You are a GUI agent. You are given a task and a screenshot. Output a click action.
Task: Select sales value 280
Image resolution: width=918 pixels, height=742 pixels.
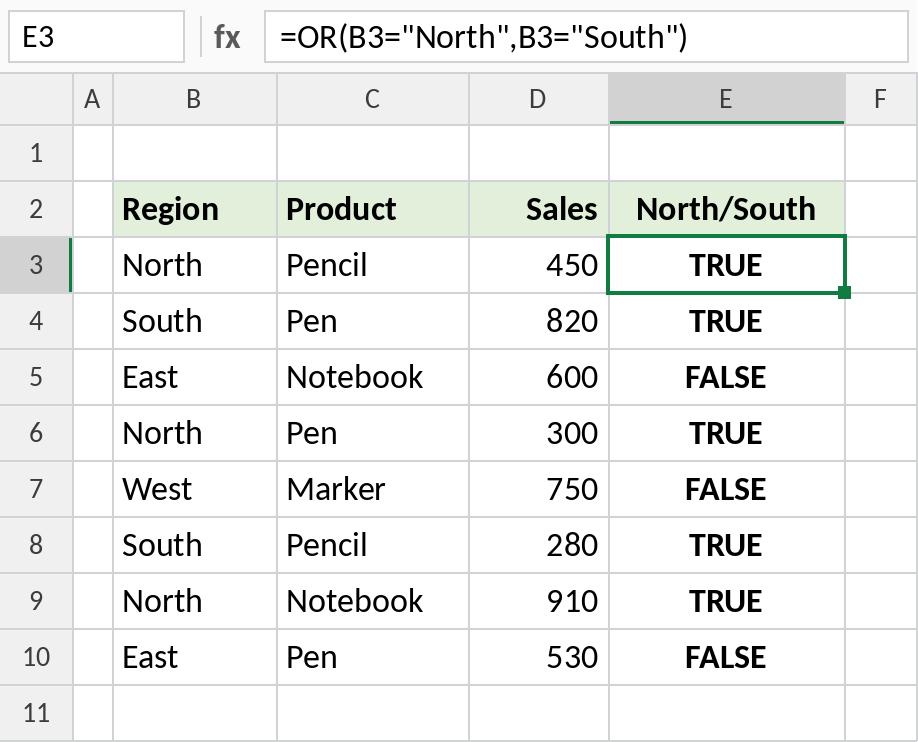pyautogui.click(x=539, y=545)
